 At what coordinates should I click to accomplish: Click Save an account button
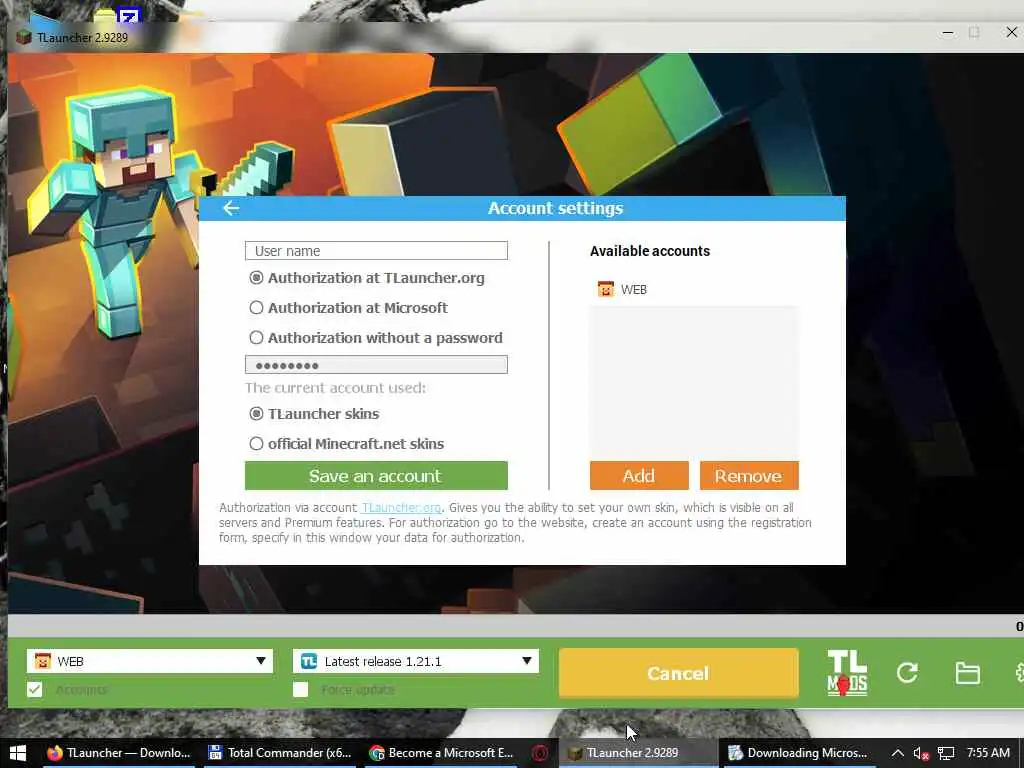pos(376,475)
